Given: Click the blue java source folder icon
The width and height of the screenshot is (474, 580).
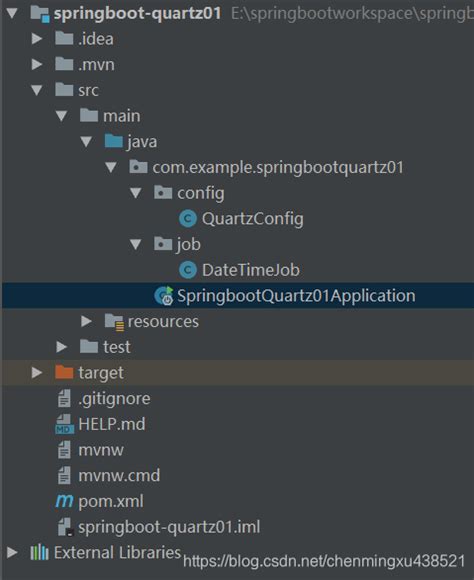Looking at the screenshot, I should point(114,141).
